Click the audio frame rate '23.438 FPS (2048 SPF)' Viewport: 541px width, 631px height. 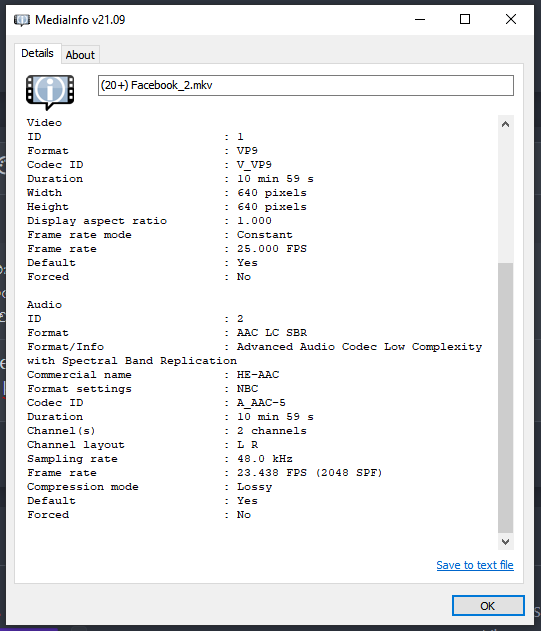tap(309, 473)
